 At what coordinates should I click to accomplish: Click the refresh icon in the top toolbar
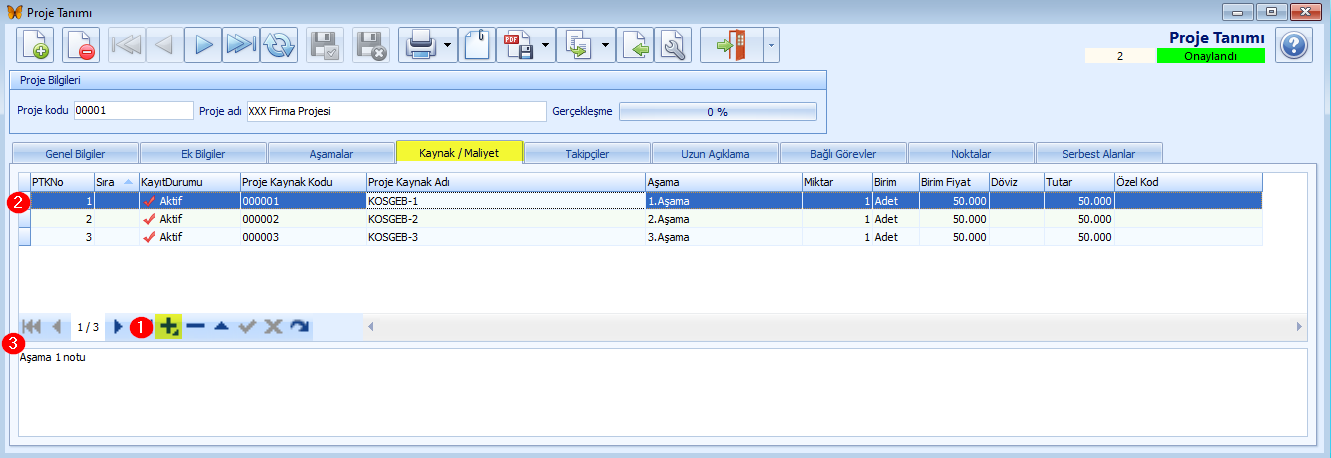tap(279, 45)
